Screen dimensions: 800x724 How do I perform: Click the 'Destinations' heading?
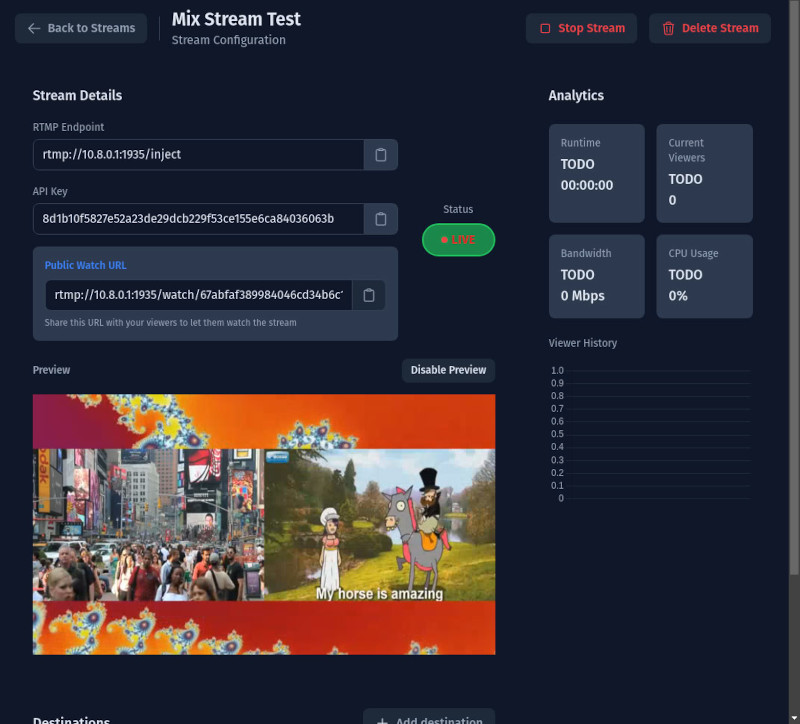tap(71, 720)
